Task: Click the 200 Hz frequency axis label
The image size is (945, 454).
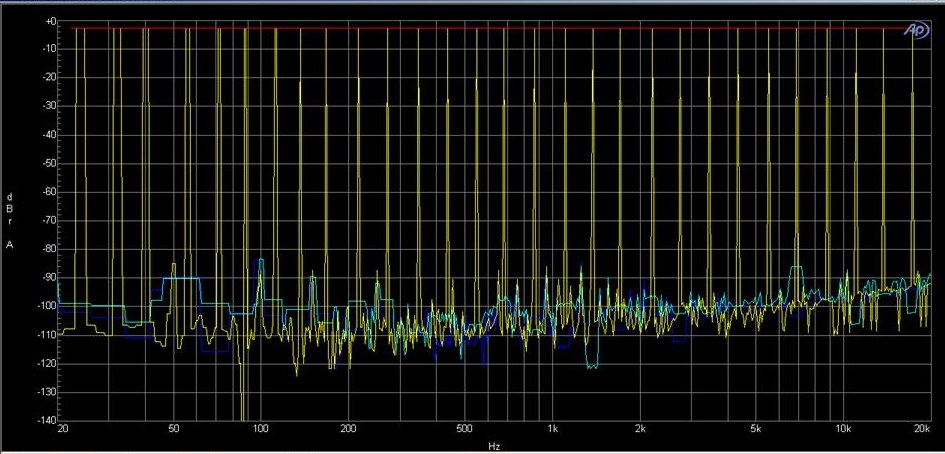Action: click(x=348, y=429)
